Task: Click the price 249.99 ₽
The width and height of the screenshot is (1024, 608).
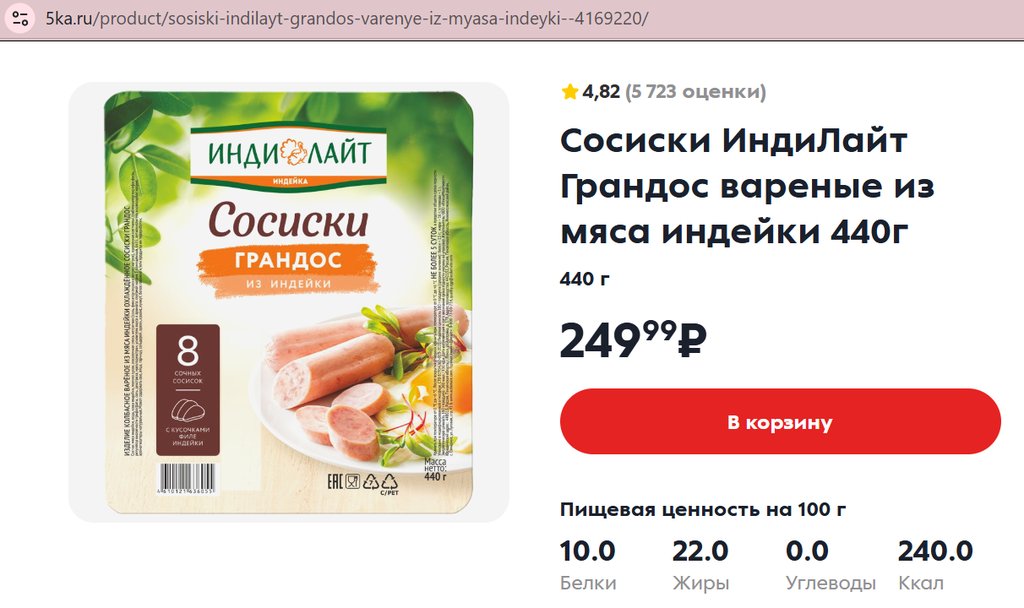Action: point(633,340)
